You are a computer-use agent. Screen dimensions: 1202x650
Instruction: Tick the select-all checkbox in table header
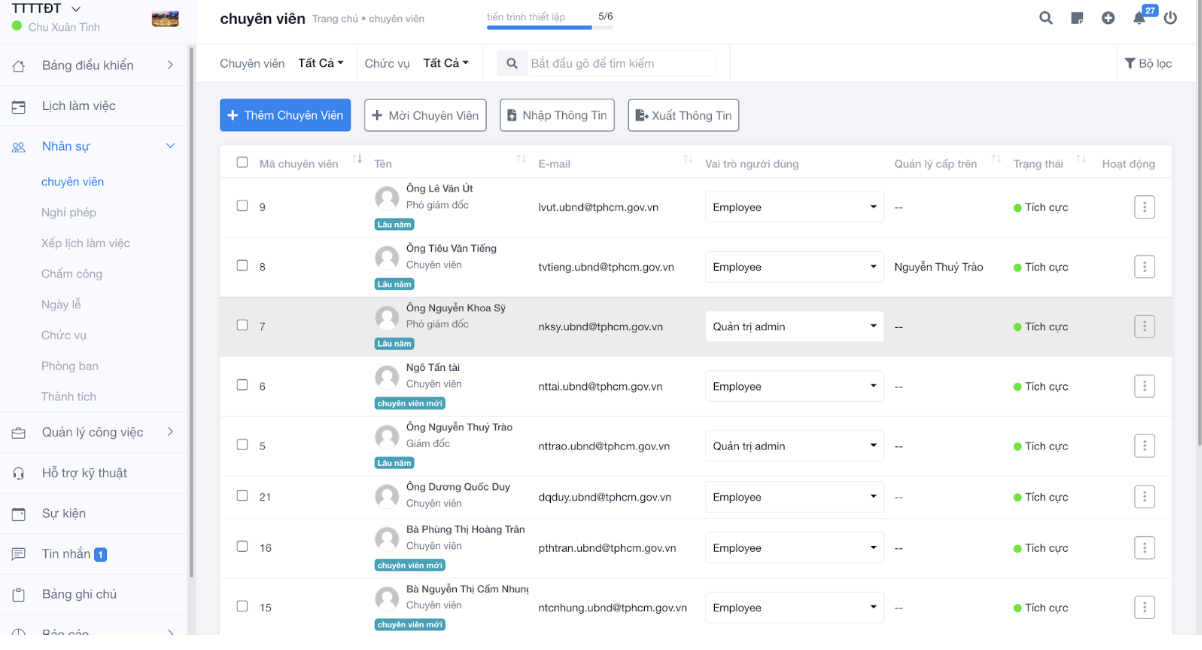(x=242, y=162)
